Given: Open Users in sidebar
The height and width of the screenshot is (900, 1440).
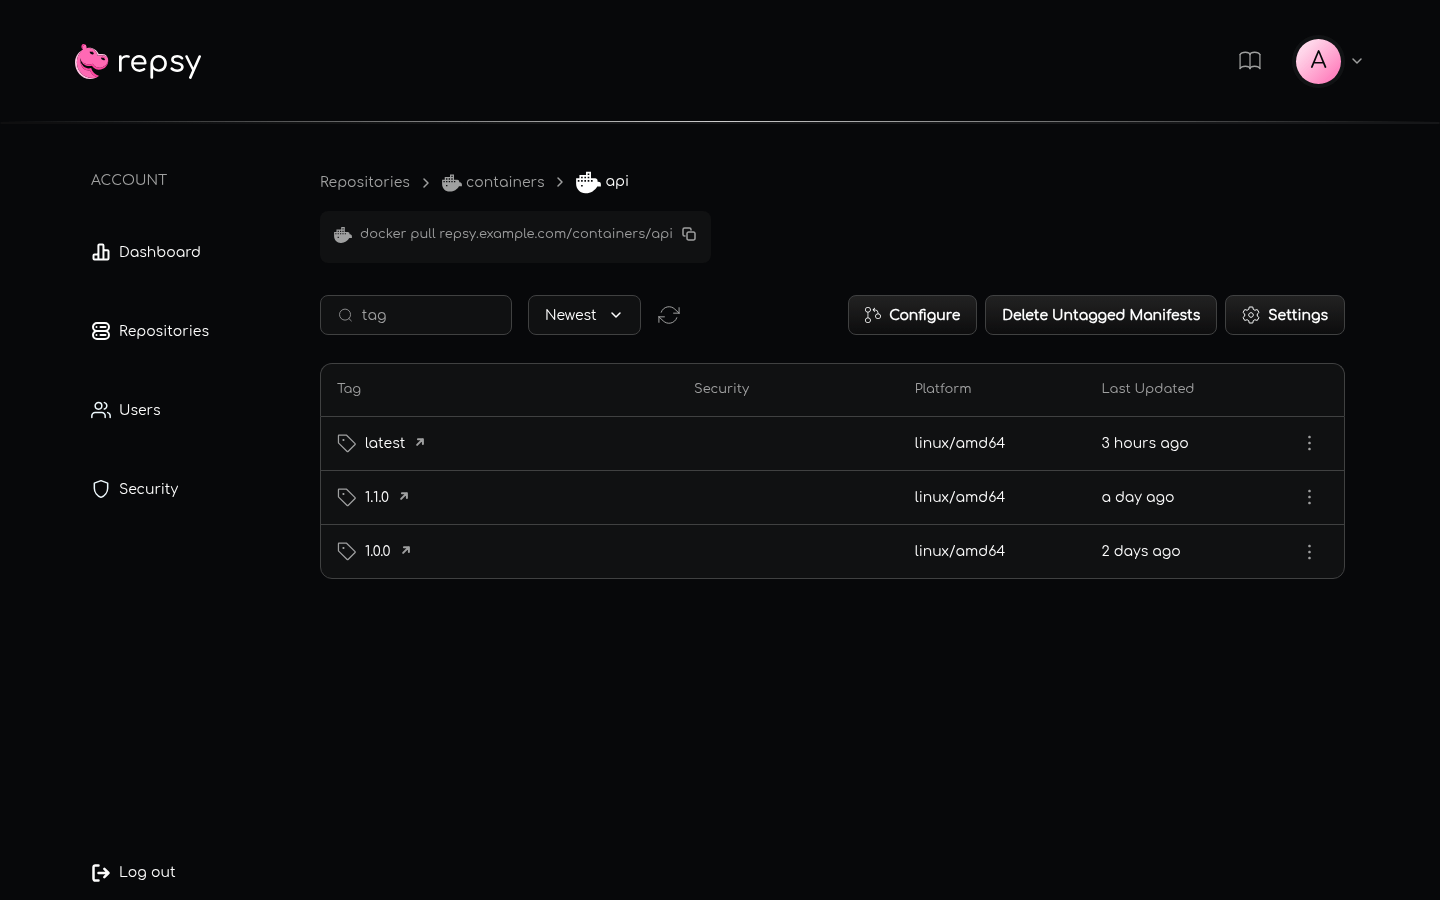Looking at the screenshot, I should [x=126, y=410].
